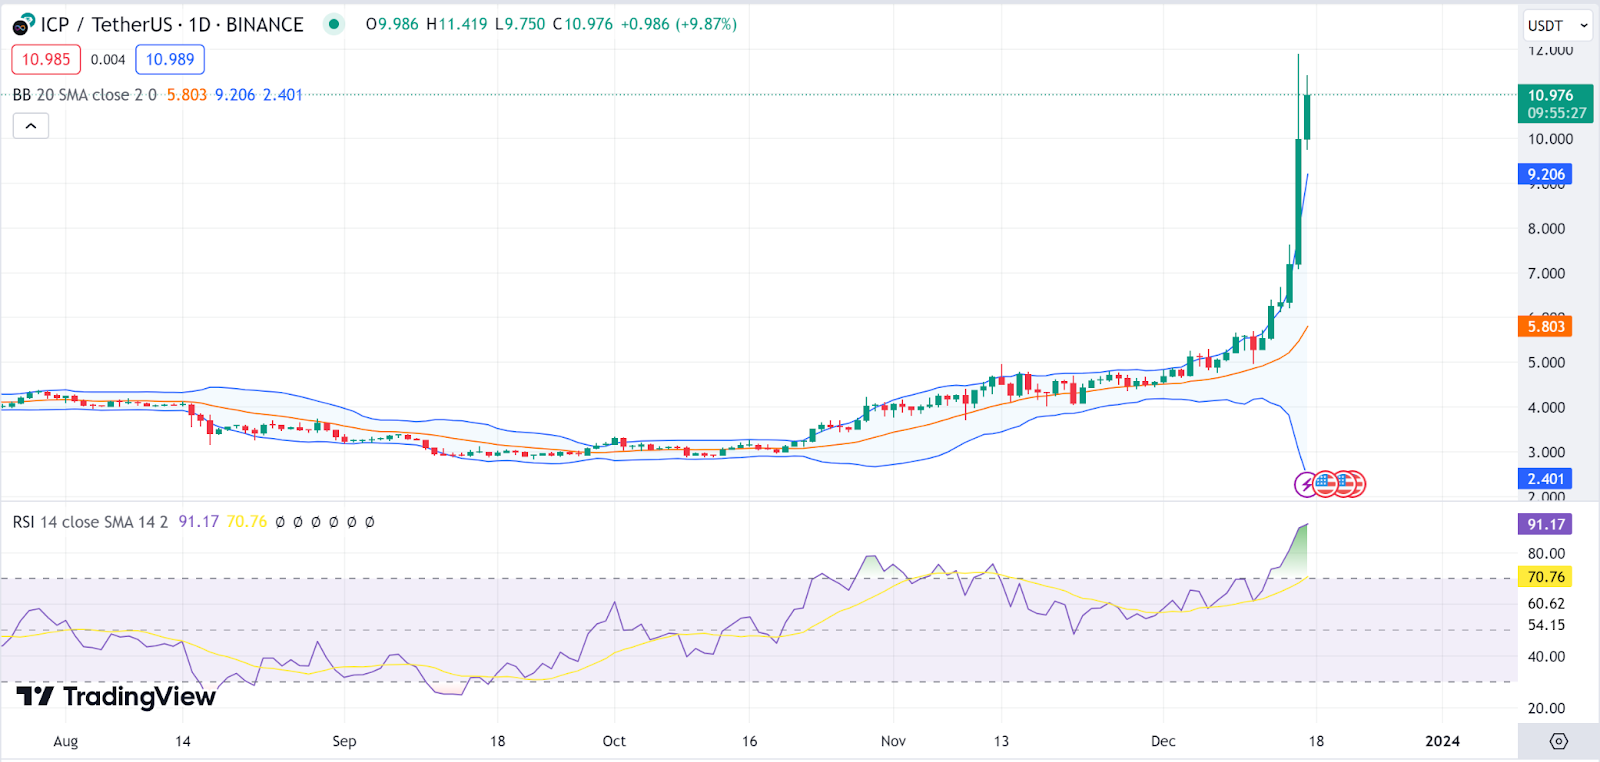The width and height of the screenshot is (1600, 762).
Task: Click the buy price 10.989 button
Action: coord(170,59)
